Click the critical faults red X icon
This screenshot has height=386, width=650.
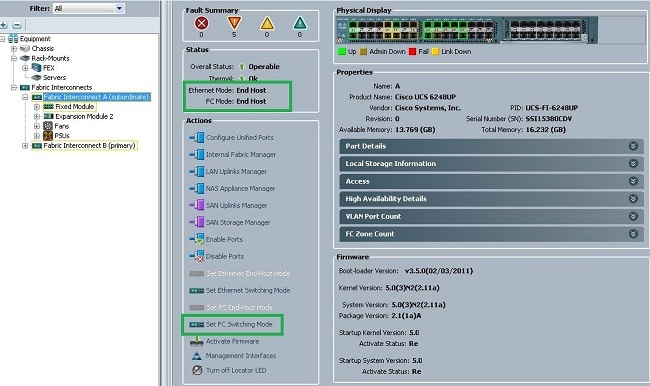tap(201, 23)
